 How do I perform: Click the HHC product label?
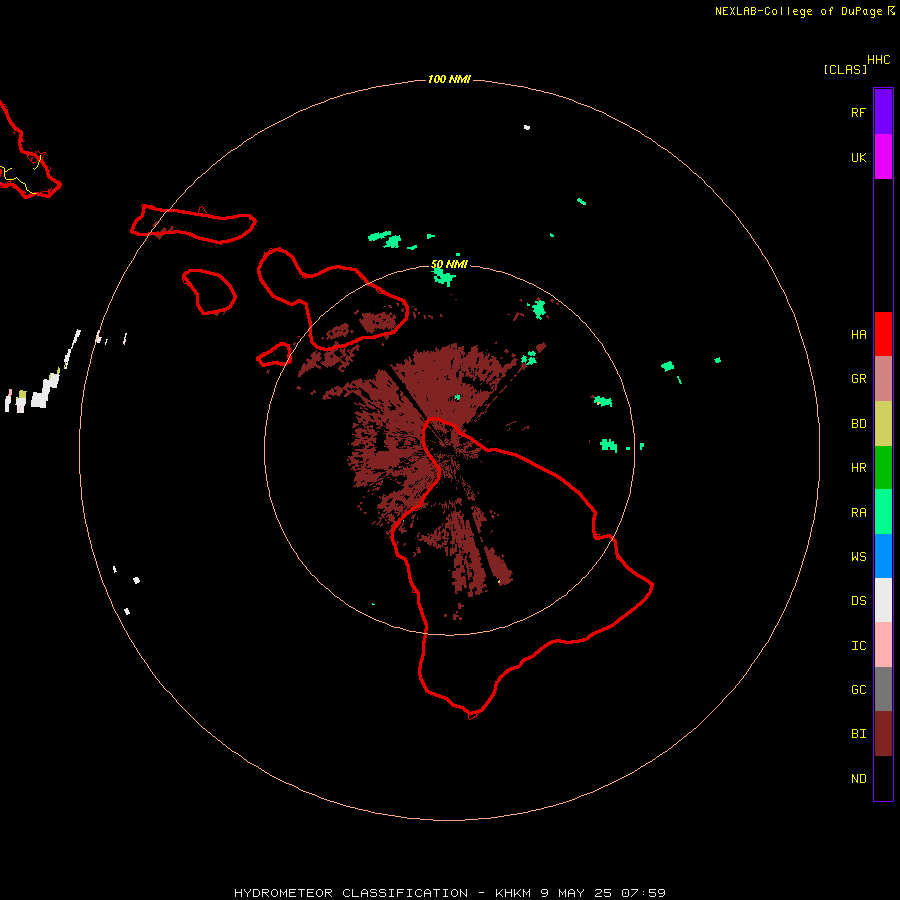click(879, 60)
